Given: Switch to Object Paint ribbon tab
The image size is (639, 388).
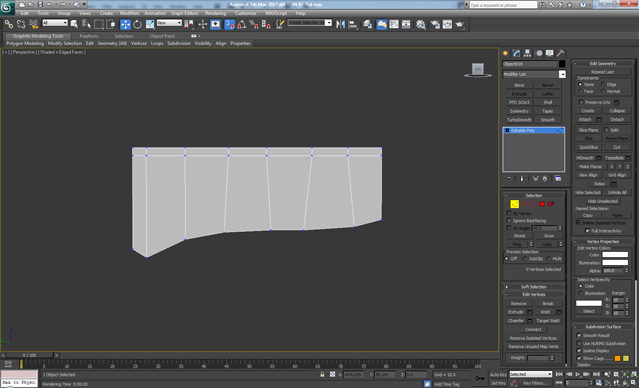Looking at the screenshot, I should [162, 36].
